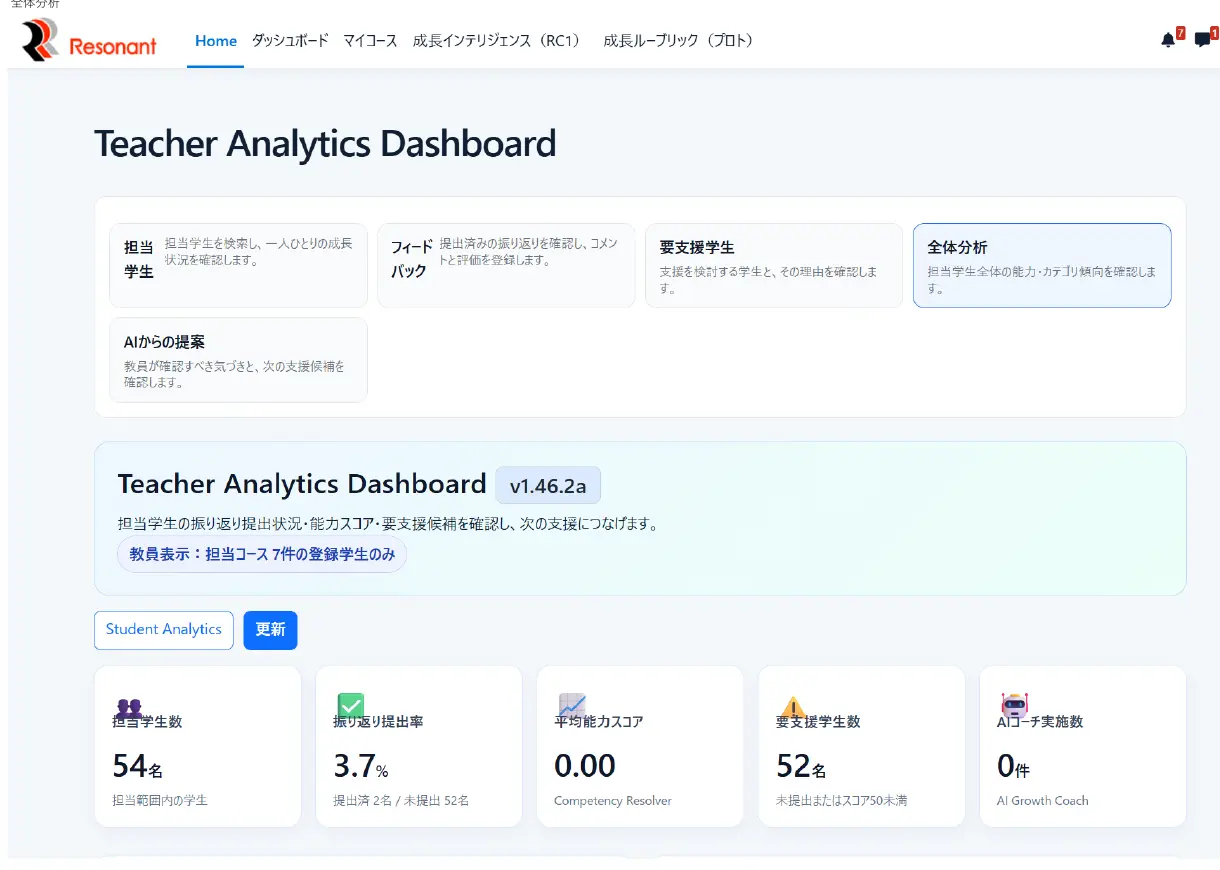
Task: Go to the Home tab
Action: coord(216,41)
